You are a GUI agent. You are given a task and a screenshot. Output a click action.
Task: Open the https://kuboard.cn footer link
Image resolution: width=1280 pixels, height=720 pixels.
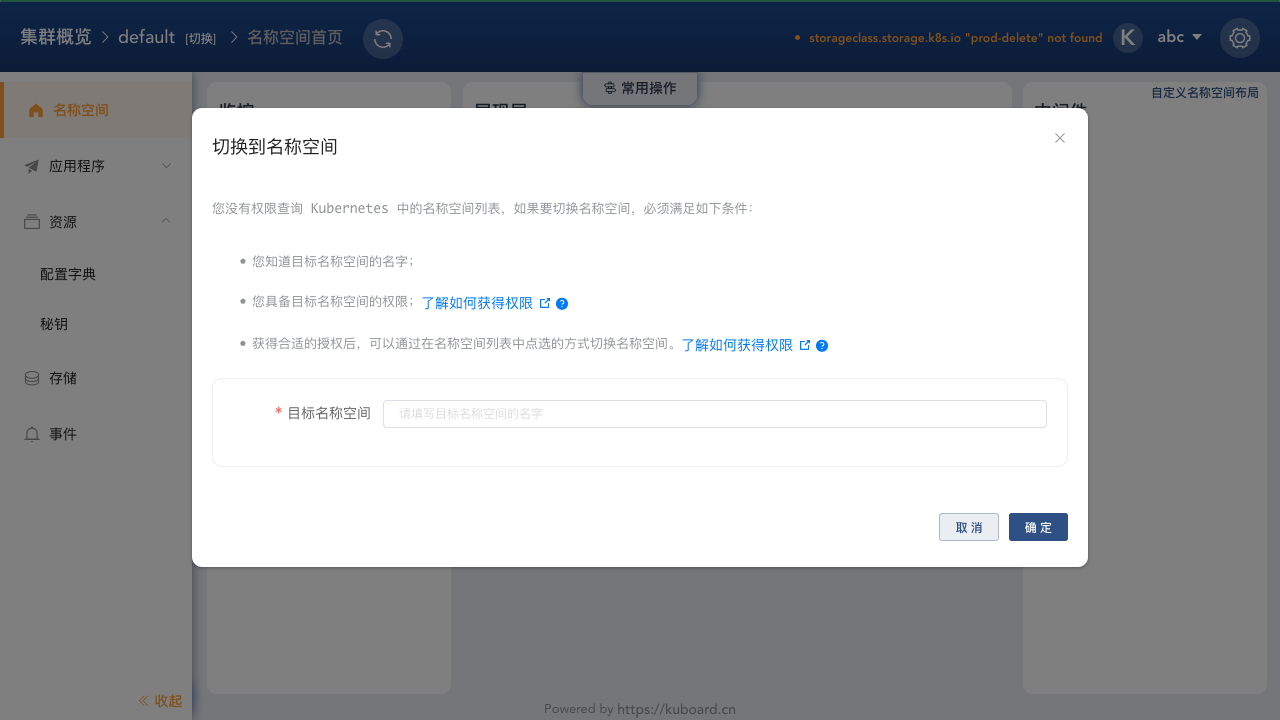click(676, 709)
